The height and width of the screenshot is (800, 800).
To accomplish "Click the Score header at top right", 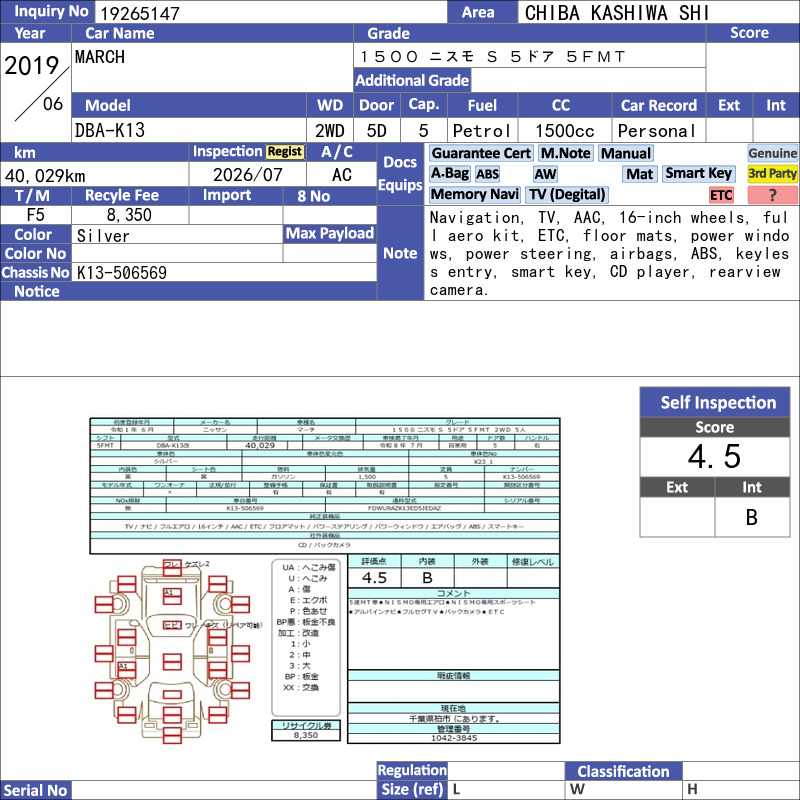I will click(x=749, y=33).
